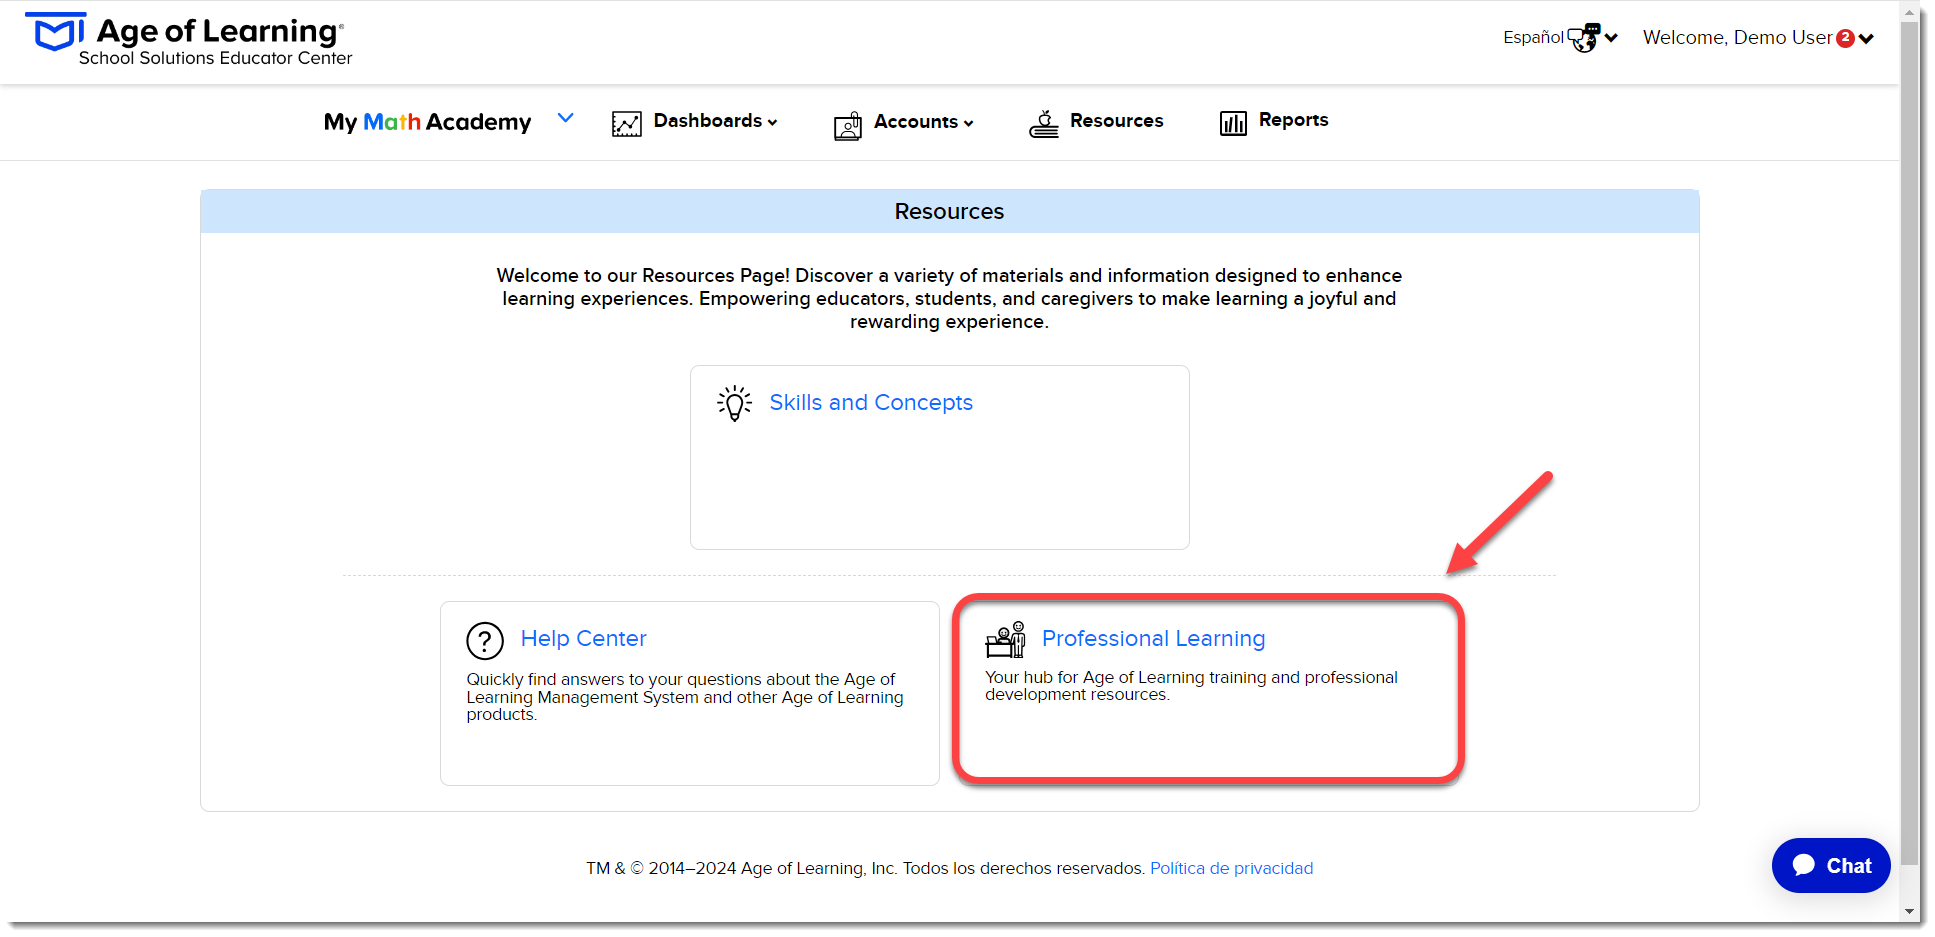The width and height of the screenshot is (1935, 937).
Task: Click the Welcome, Demo User text
Action: point(1737,38)
